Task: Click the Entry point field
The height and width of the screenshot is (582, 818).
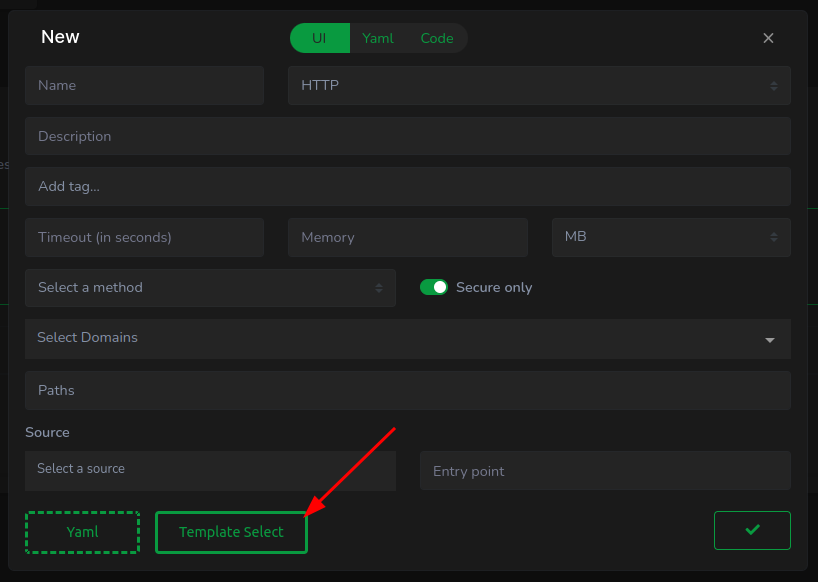Action: pyautogui.click(x=605, y=471)
